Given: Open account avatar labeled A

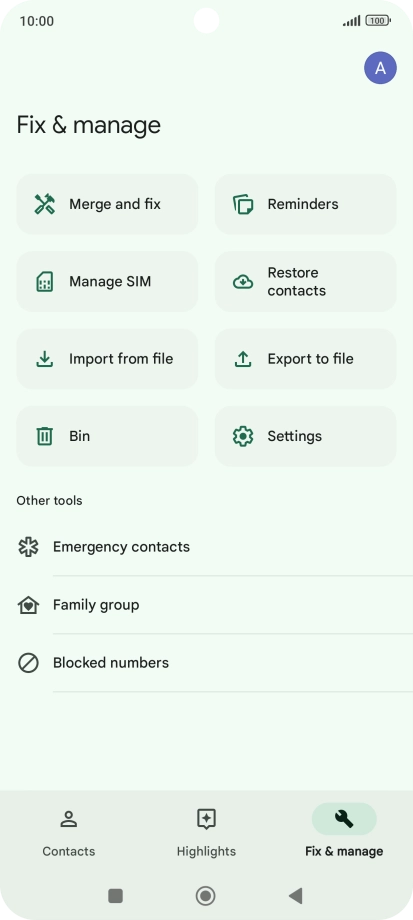Looking at the screenshot, I should [x=380, y=68].
